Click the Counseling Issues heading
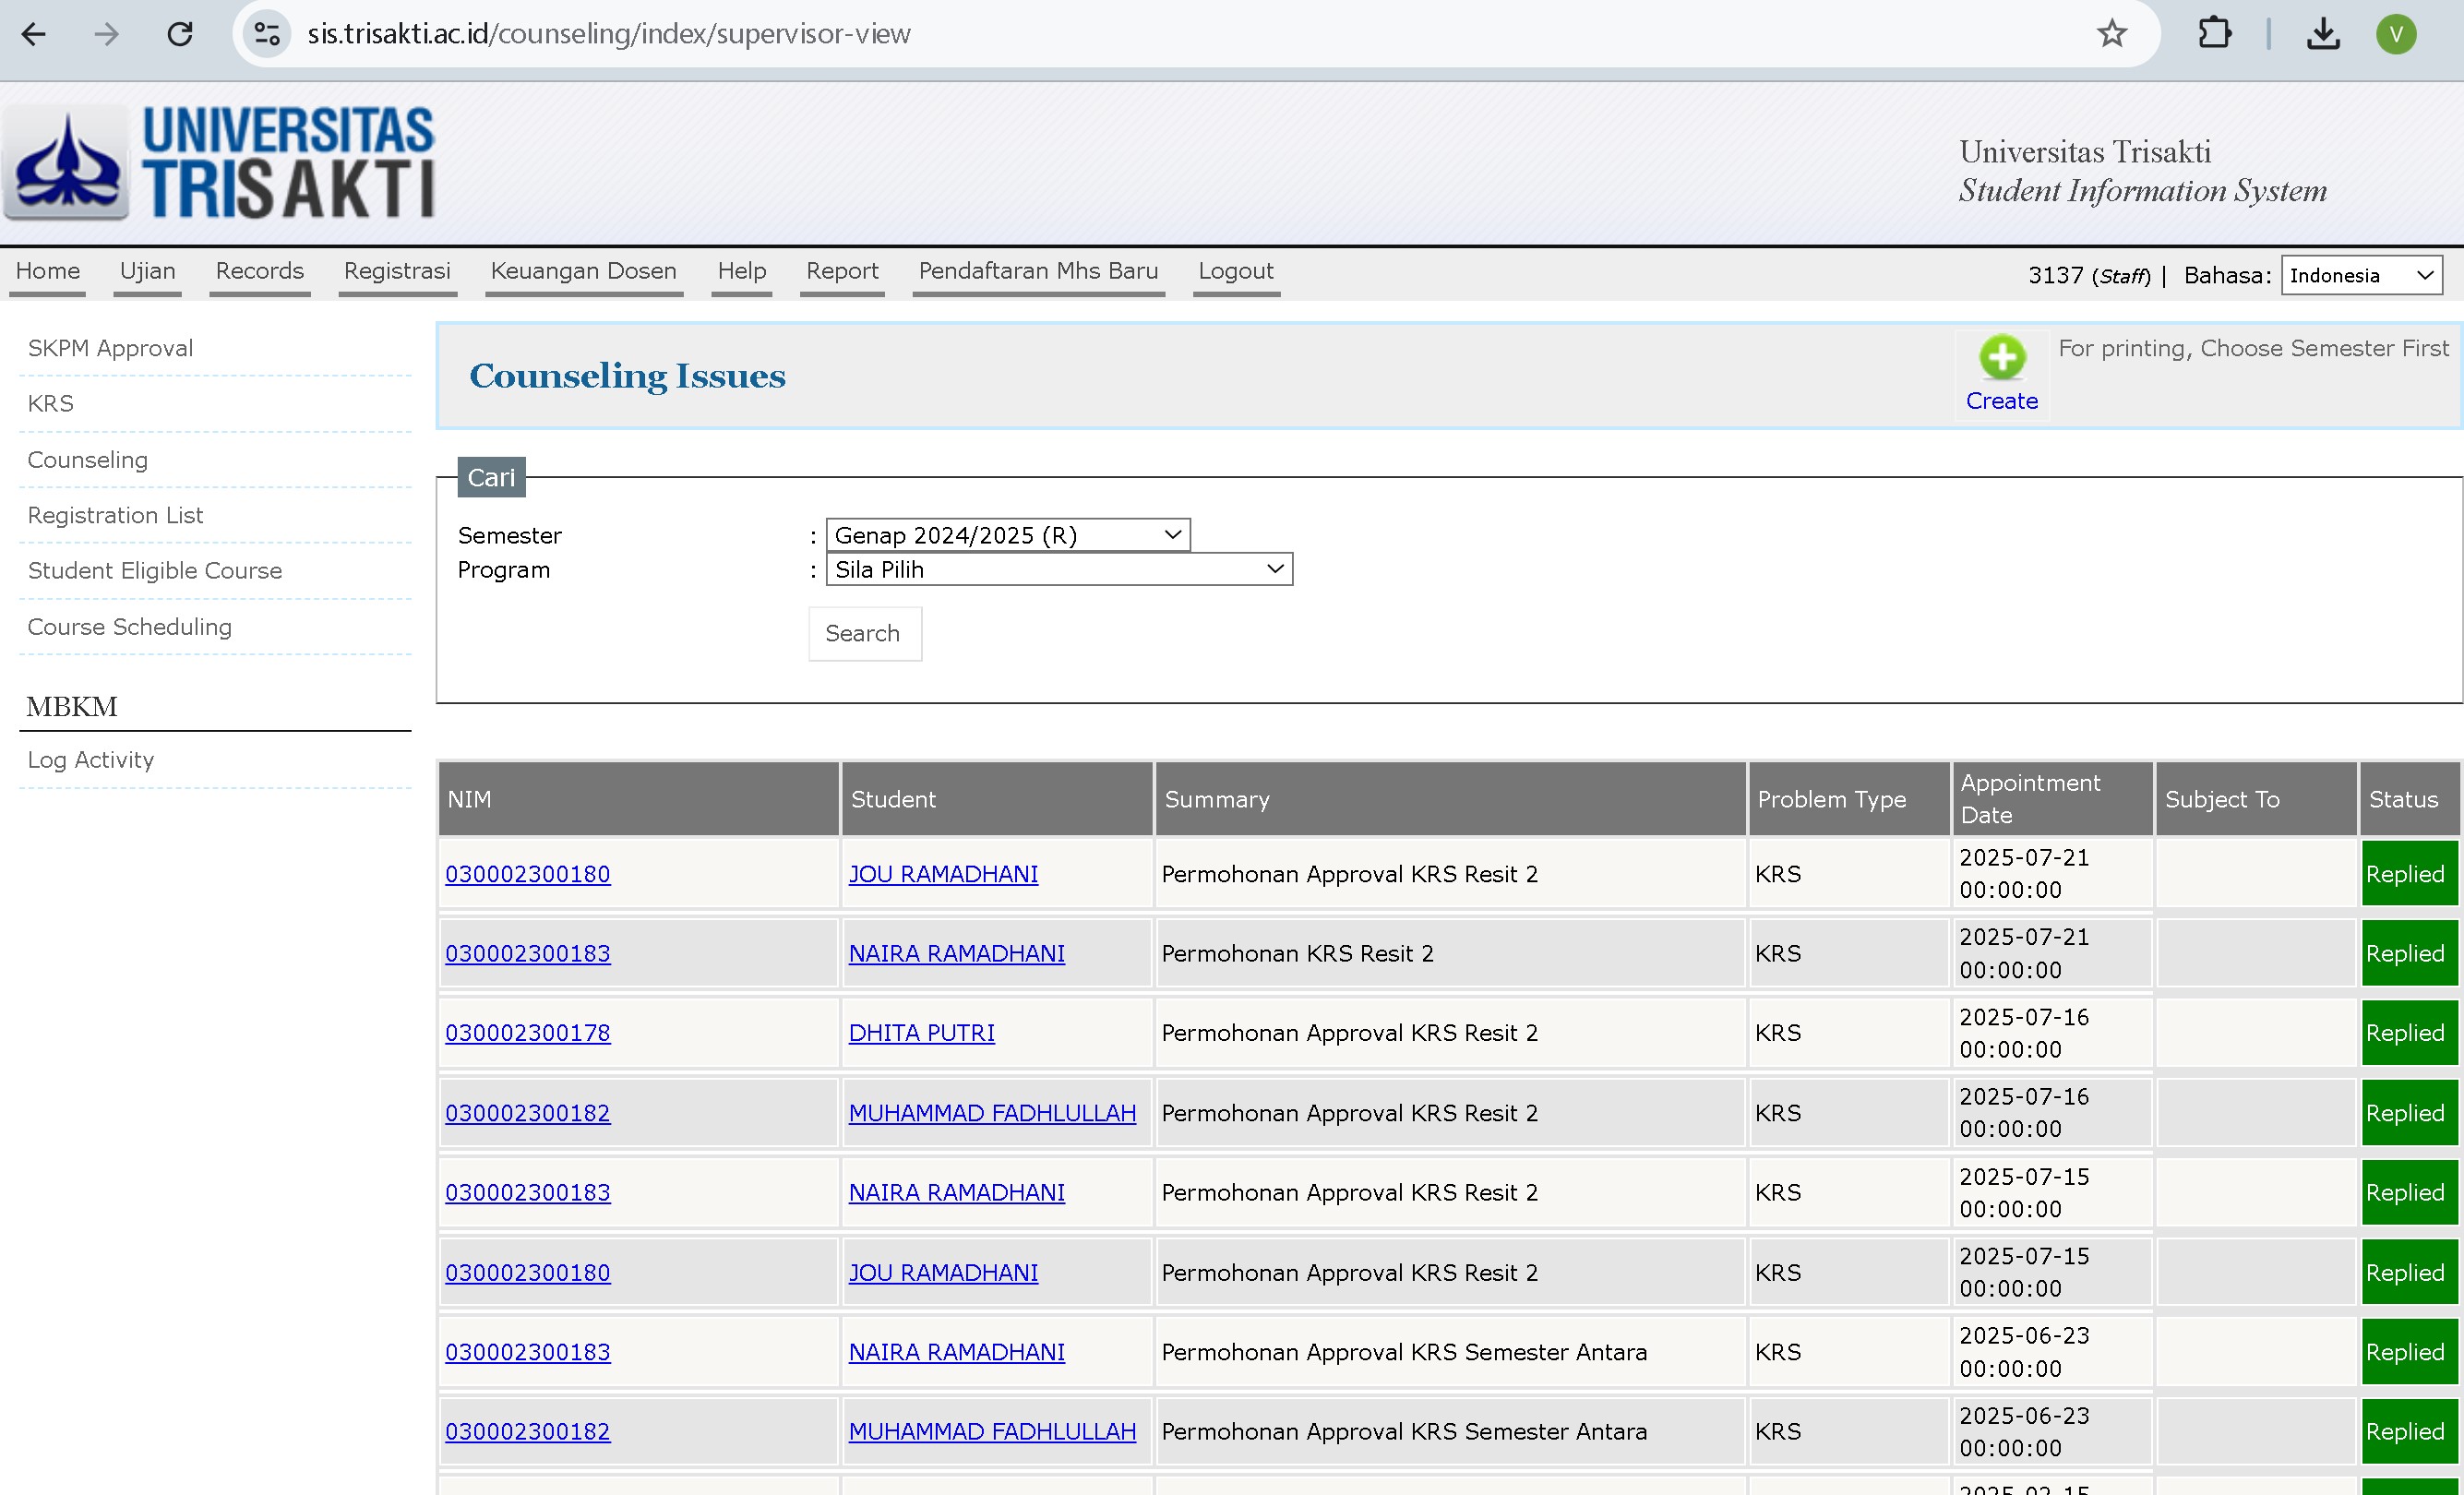Screen dimensions: 2464x1495 pos(627,376)
